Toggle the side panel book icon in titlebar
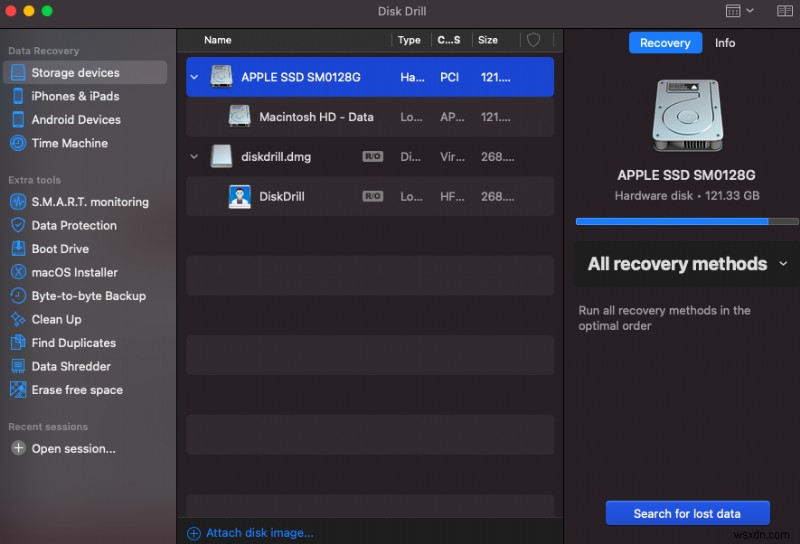The height and width of the screenshot is (544, 800). coord(785,11)
